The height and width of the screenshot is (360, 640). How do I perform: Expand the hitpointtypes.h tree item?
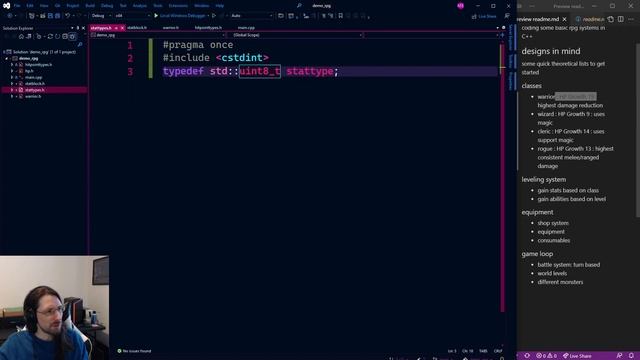[12, 64]
